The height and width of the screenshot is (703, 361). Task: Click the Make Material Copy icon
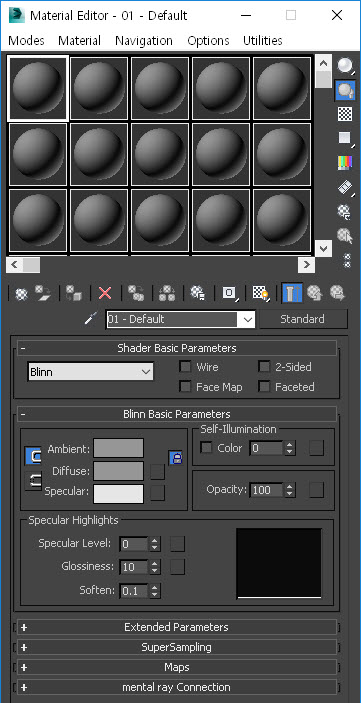pos(135,293)
